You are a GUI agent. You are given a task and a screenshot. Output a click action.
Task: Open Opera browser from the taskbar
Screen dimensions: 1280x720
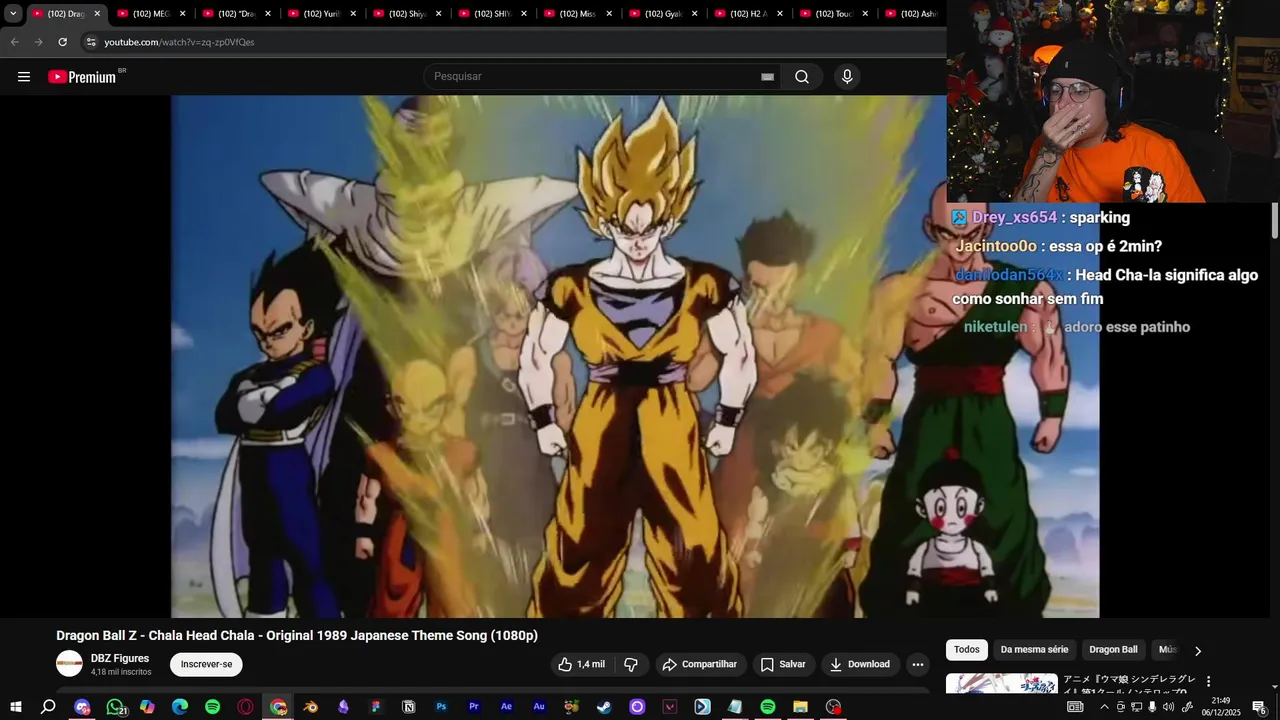pyautogui.click(x=245, y=707)
